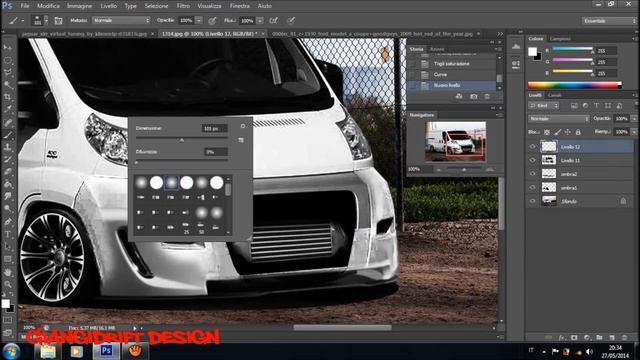640x360 pixels.
Task: Select the Type tool
Action: tap(8, 234)
